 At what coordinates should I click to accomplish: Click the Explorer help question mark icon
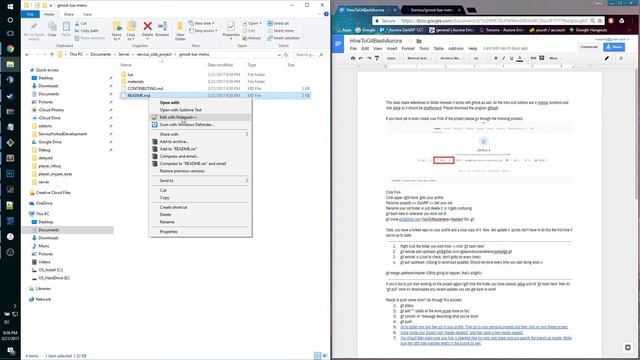pyautogui.click(x=326, y=14)
